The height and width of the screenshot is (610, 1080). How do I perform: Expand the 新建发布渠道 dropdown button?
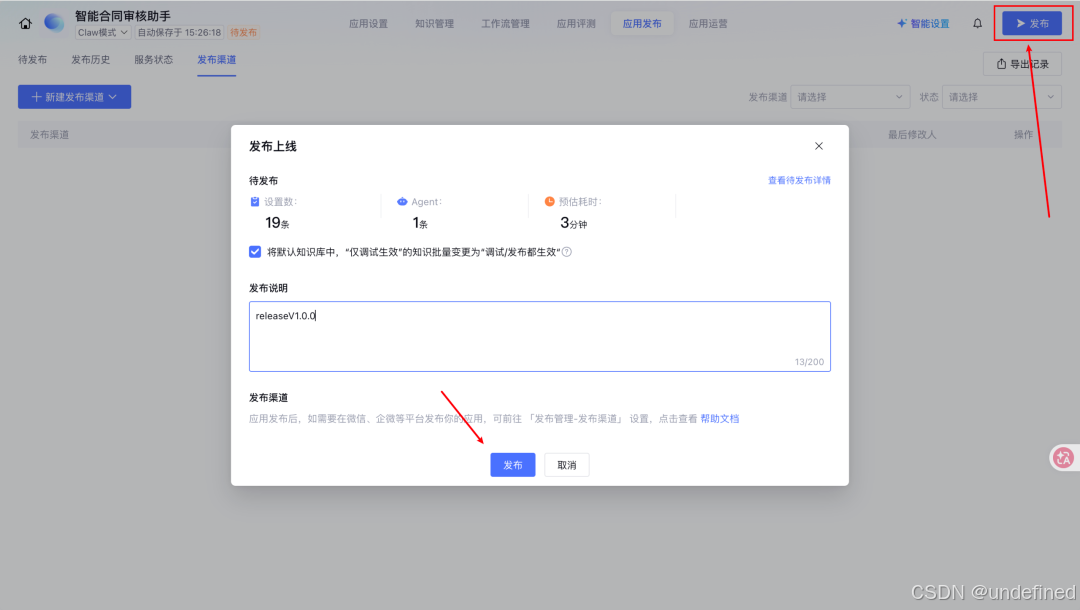[x=74, y=97]
